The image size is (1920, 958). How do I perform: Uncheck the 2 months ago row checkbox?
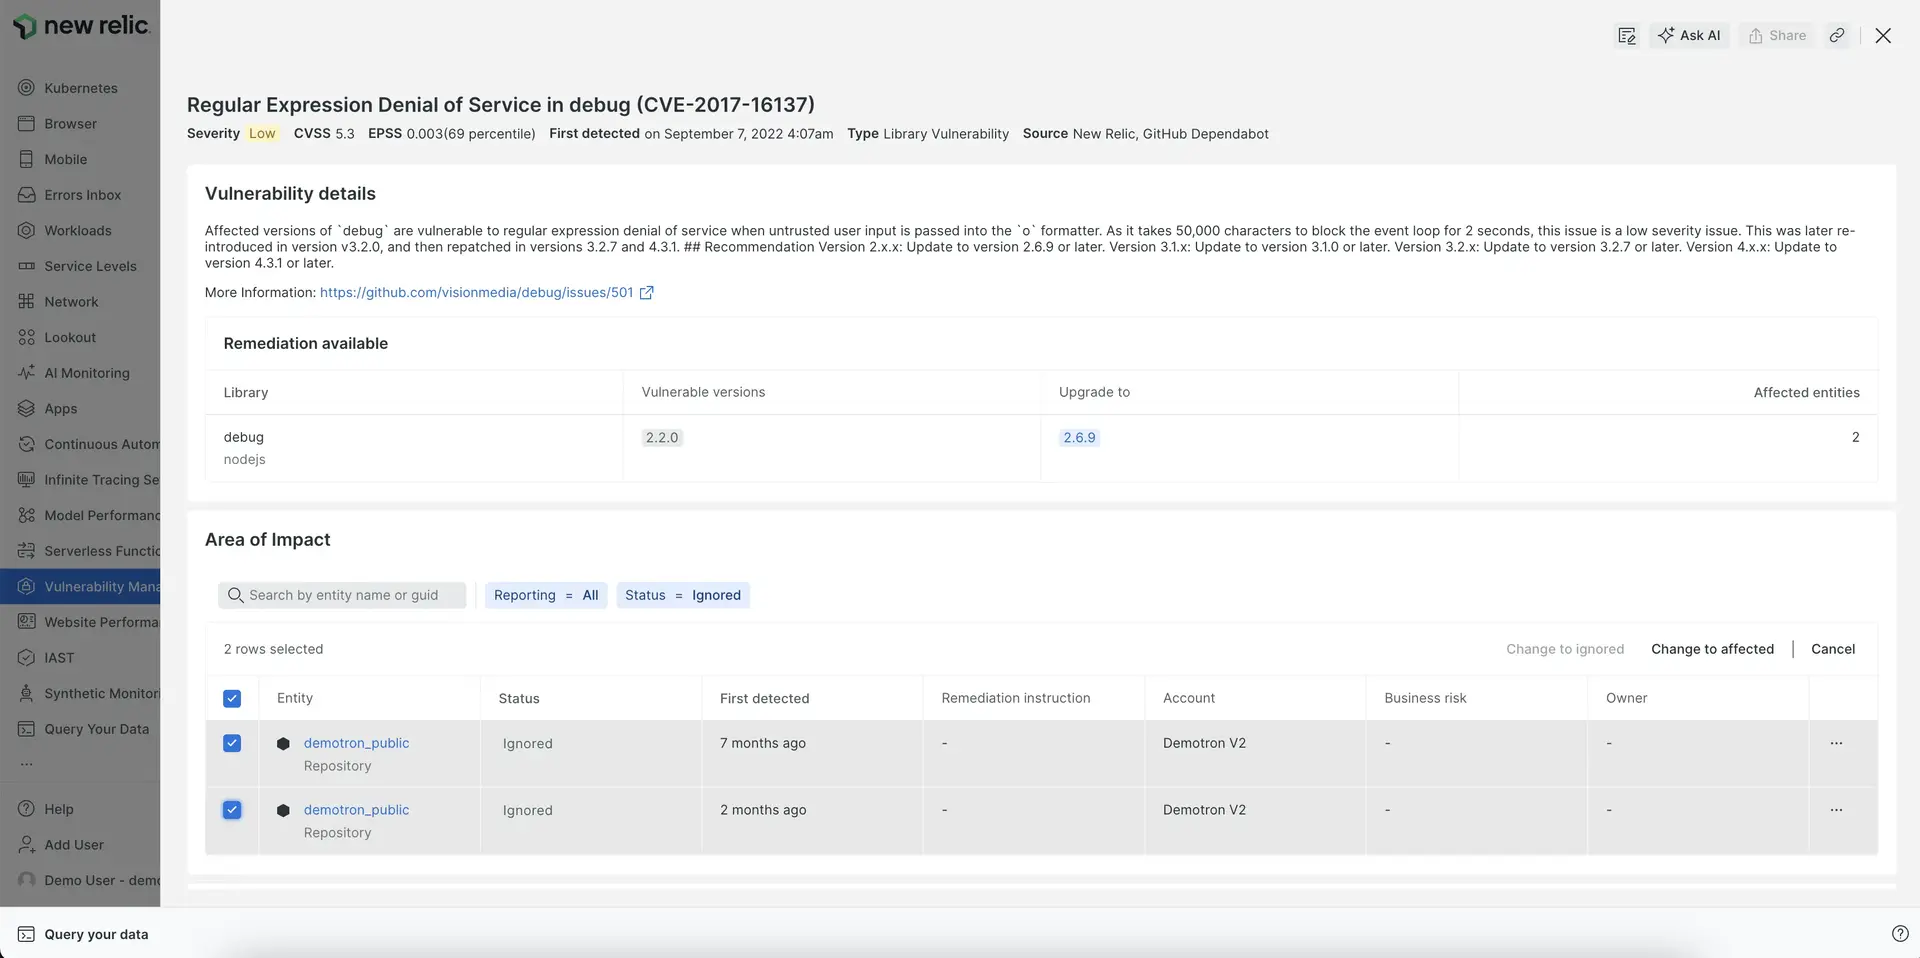232,810
